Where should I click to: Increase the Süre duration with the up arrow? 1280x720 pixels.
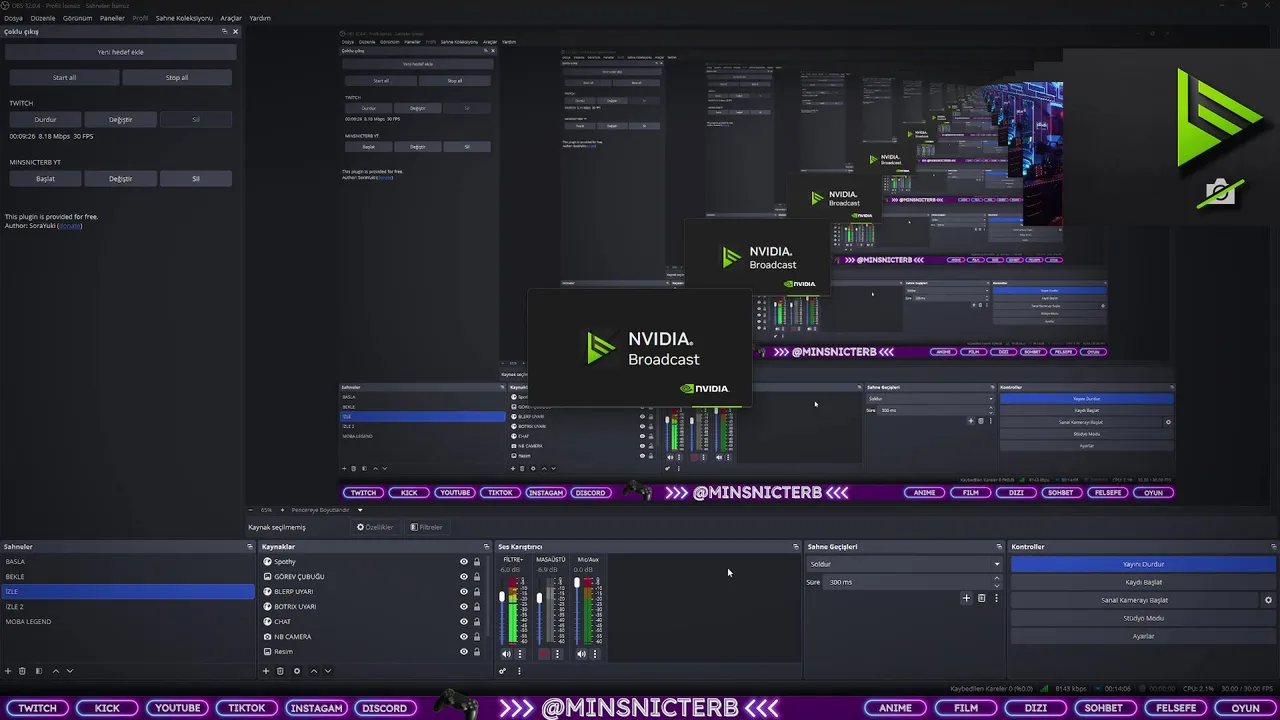pos(996,579)
